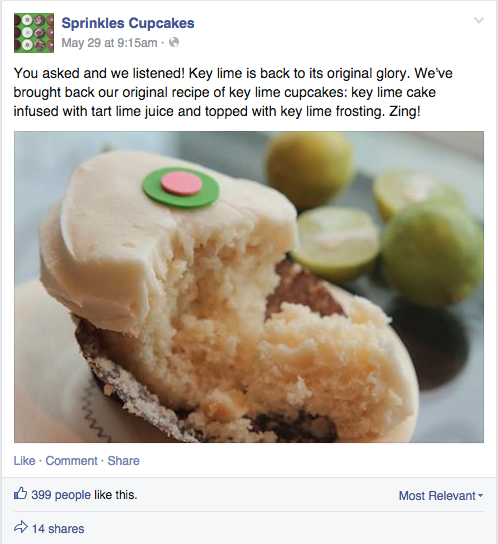Click the whole lime in the photo
Image resolution: width=498 pixels, height=544 pixels.
pyautogui.click(x=432, y=255)
